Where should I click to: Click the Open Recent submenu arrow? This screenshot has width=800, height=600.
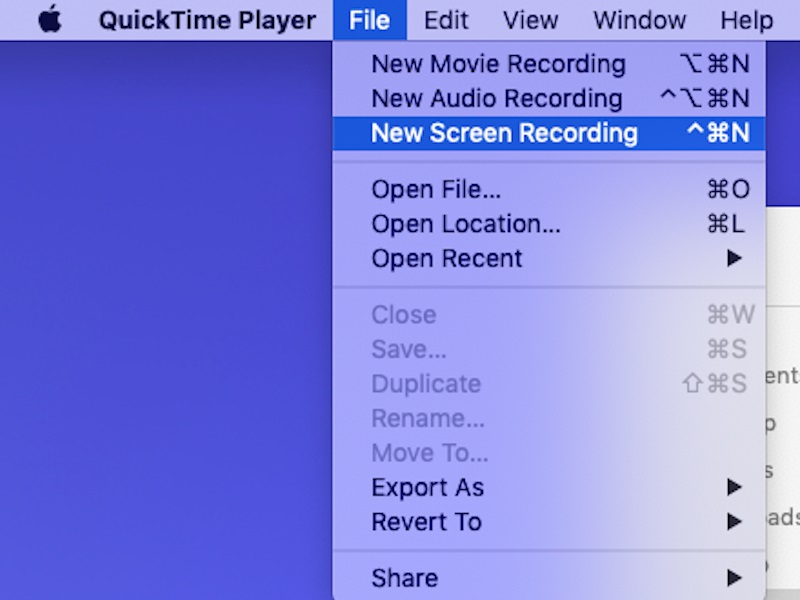(735, 258)
